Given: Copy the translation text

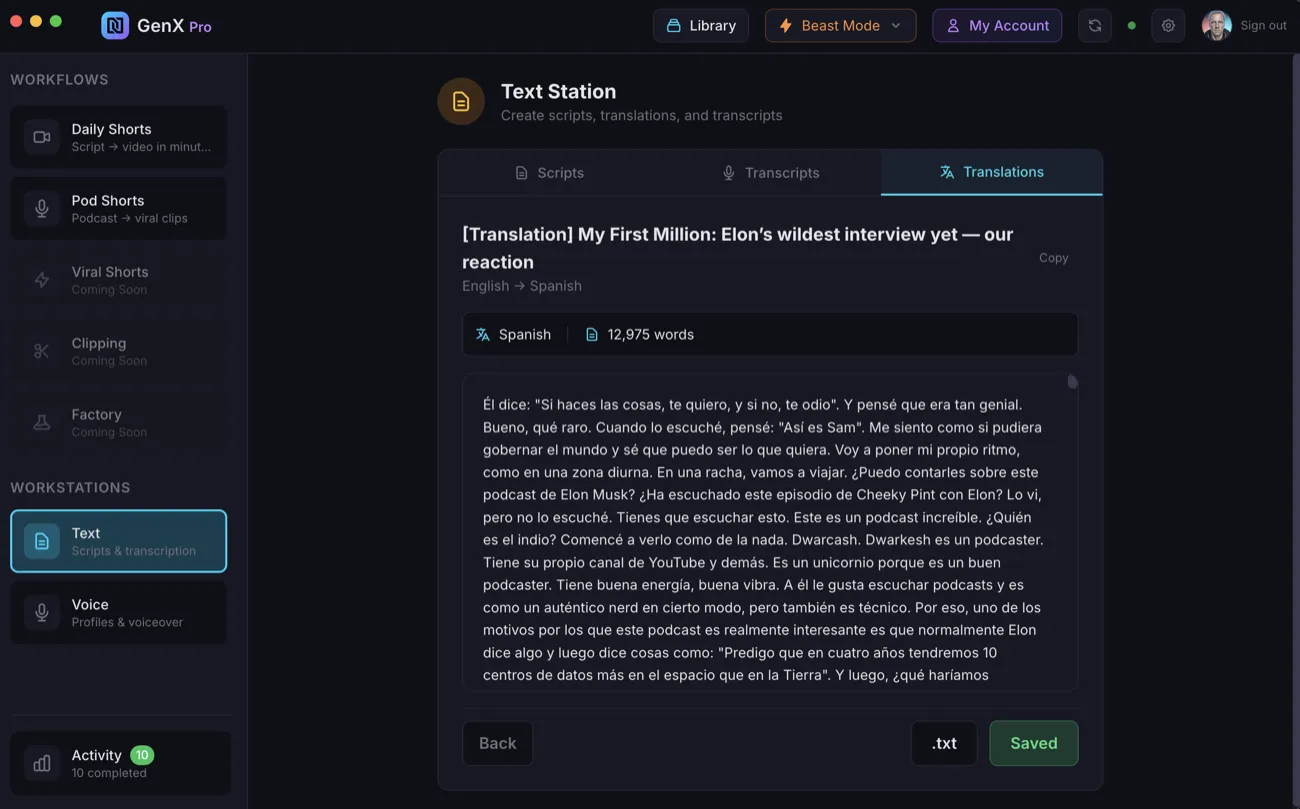Looking at the screenshot, I should [1053, 258].
